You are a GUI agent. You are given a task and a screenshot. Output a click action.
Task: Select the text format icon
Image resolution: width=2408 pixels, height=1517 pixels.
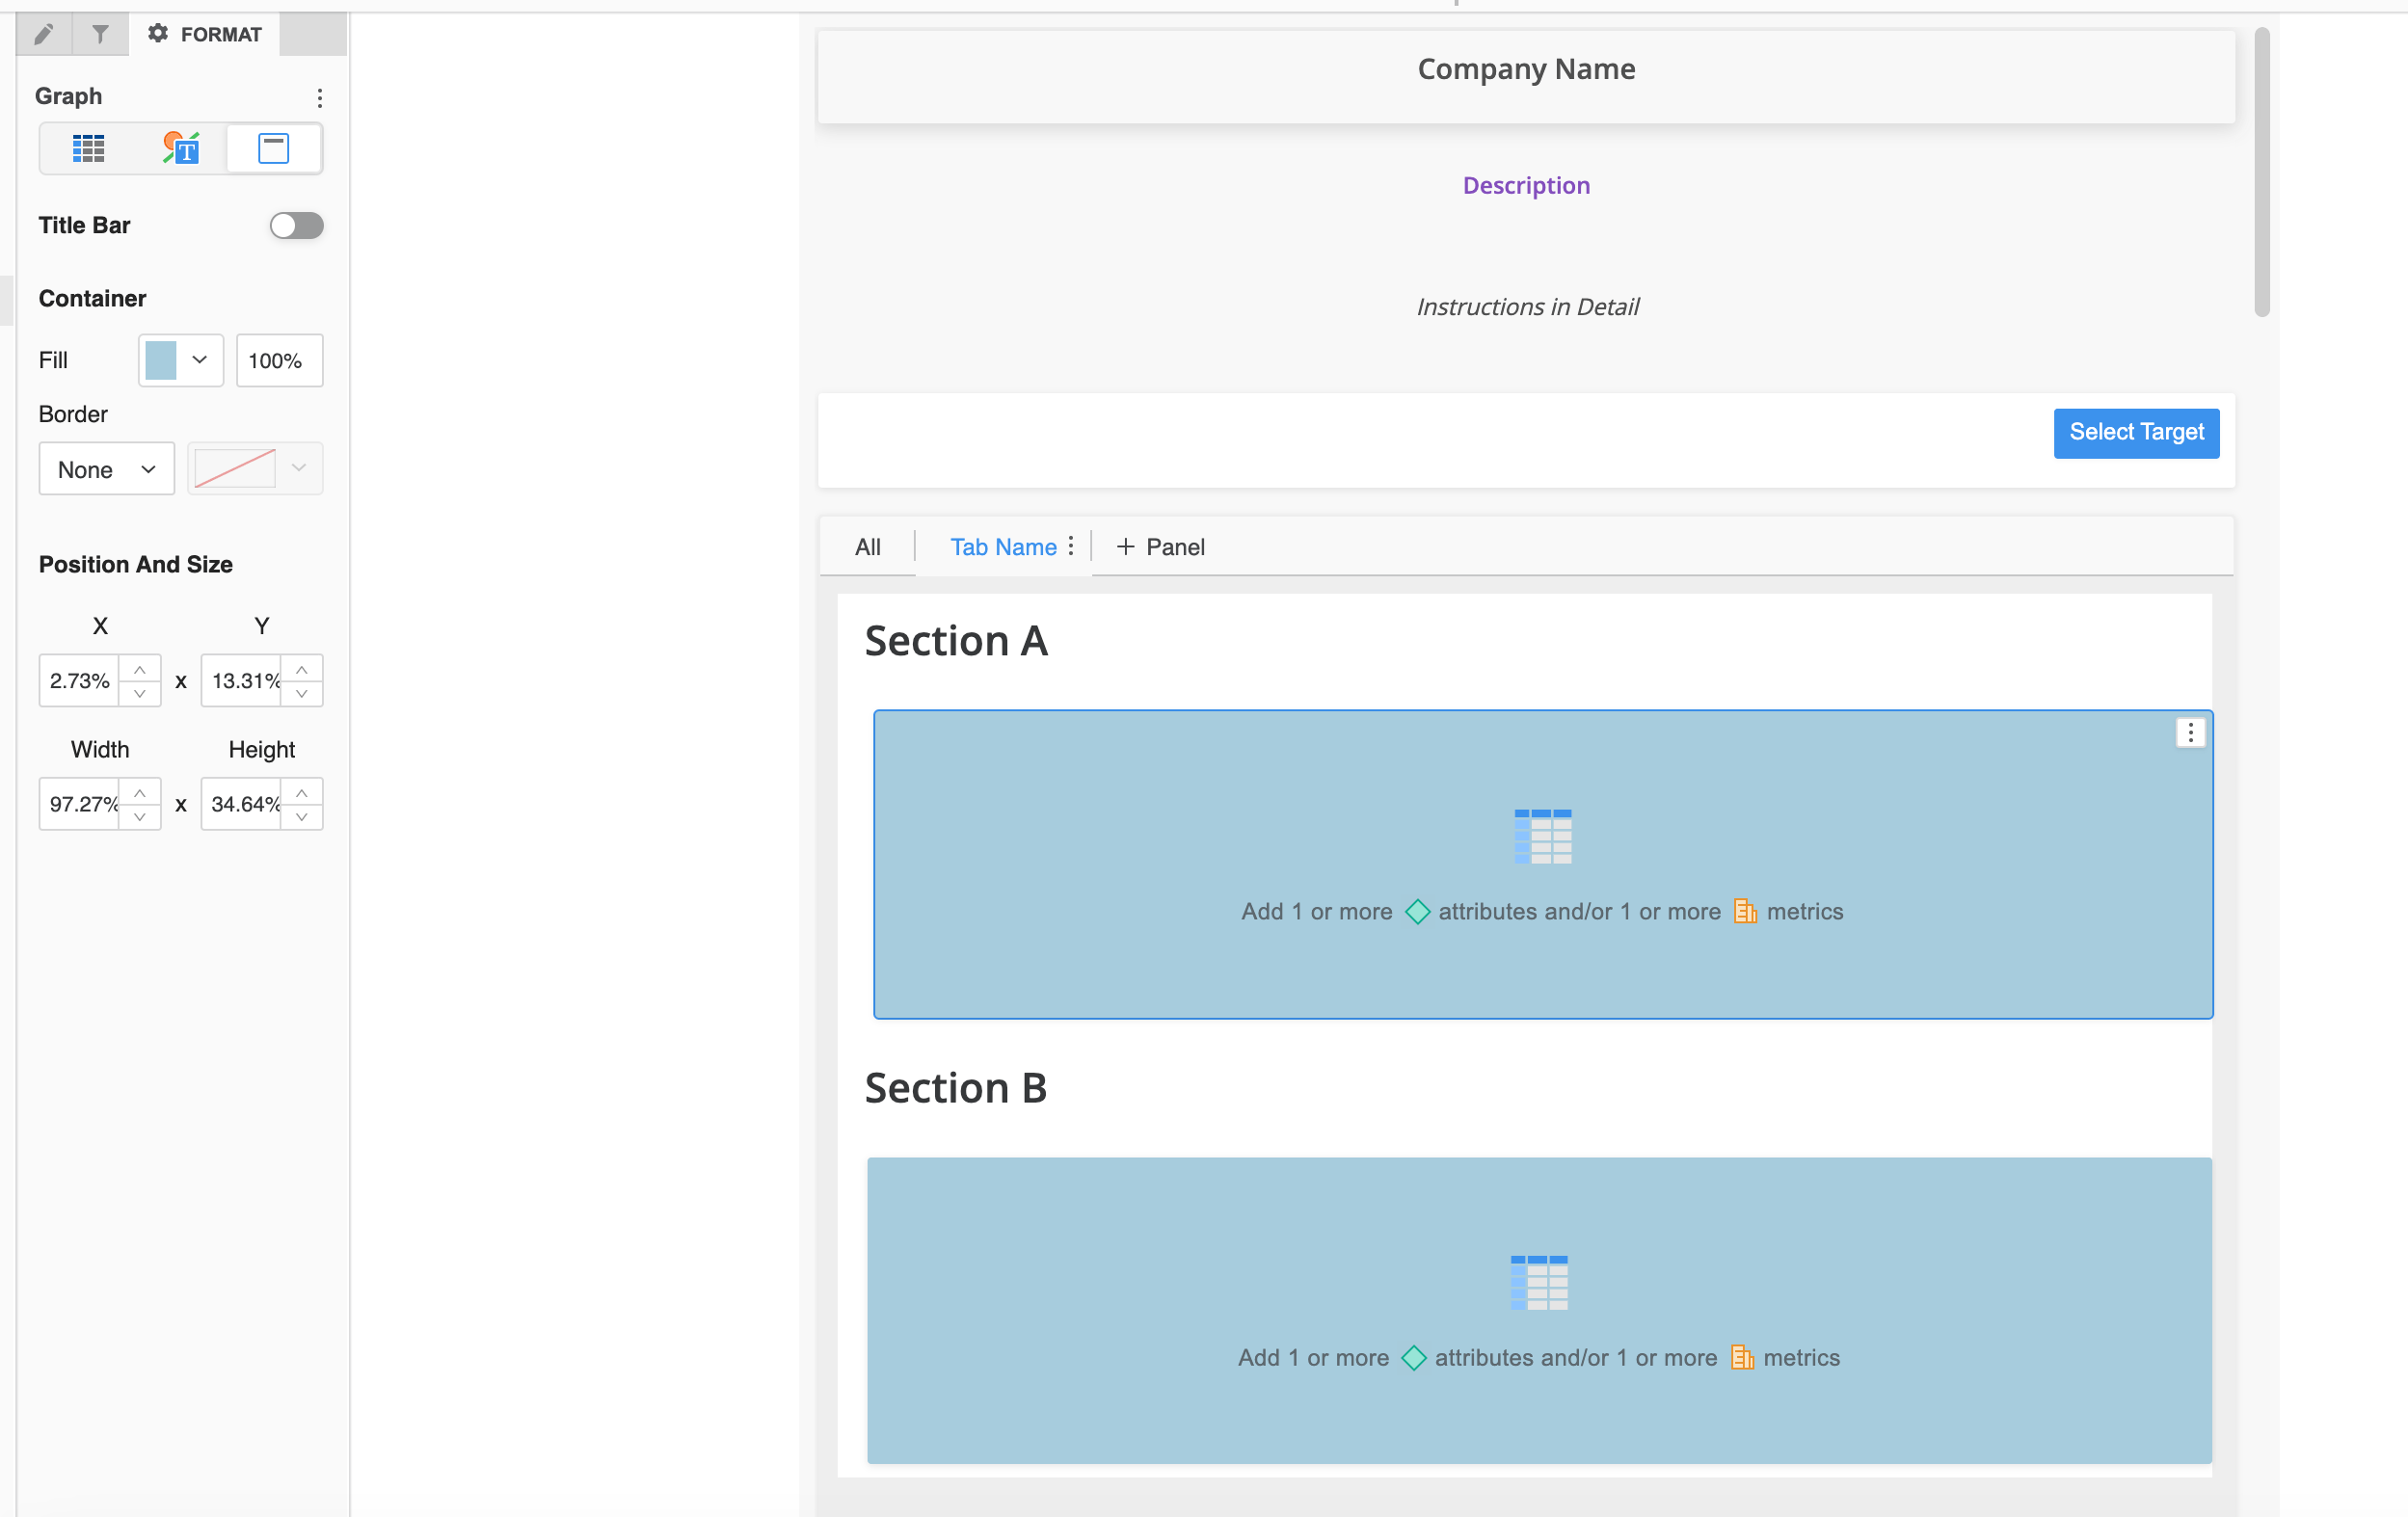point(181,148)
